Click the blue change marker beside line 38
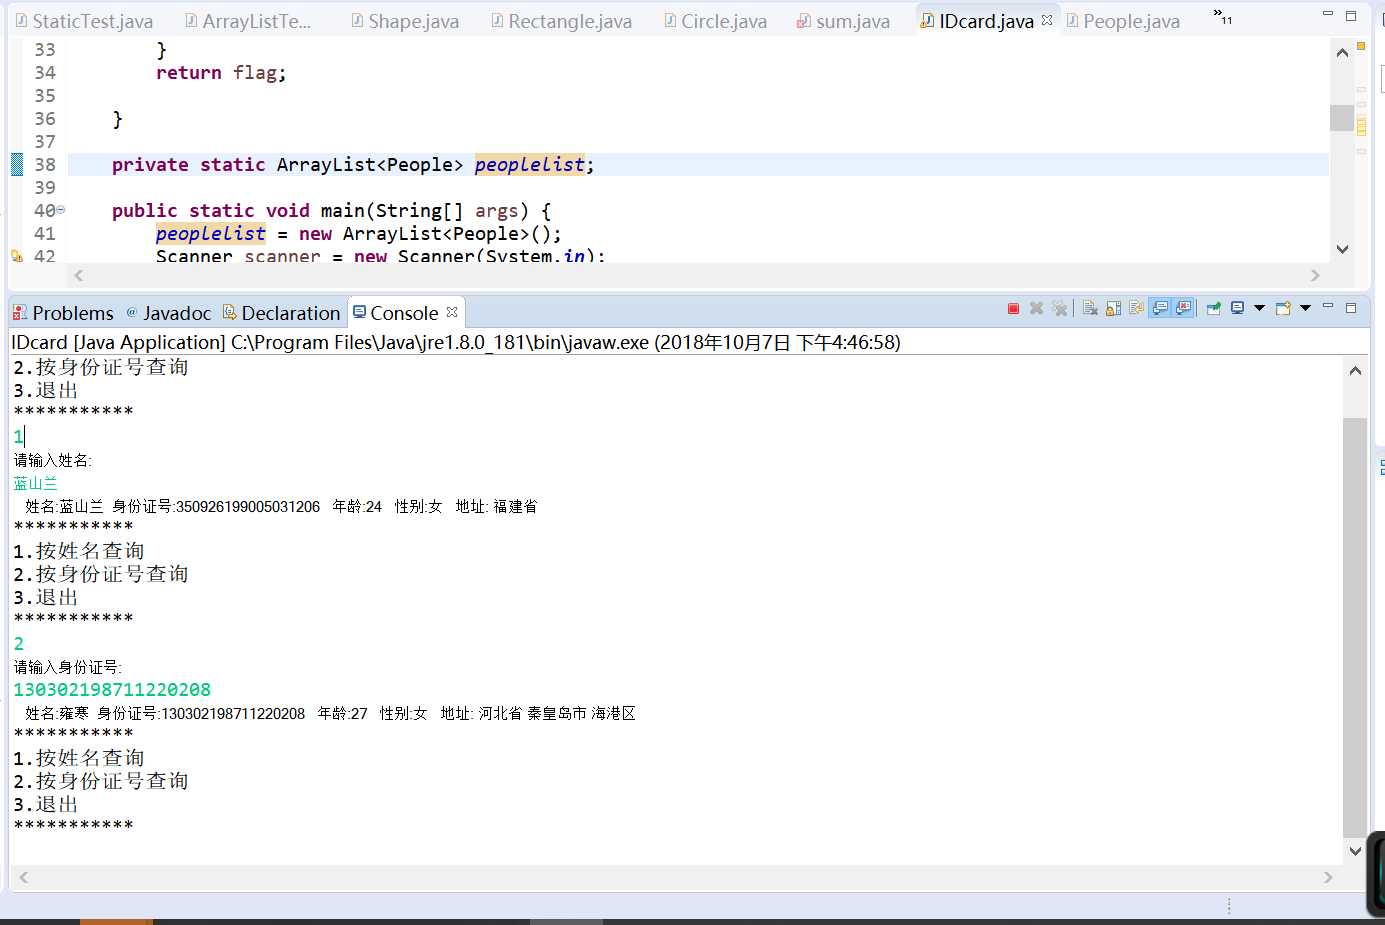This screenshot has width=1385, height=925. click(17, 164)
